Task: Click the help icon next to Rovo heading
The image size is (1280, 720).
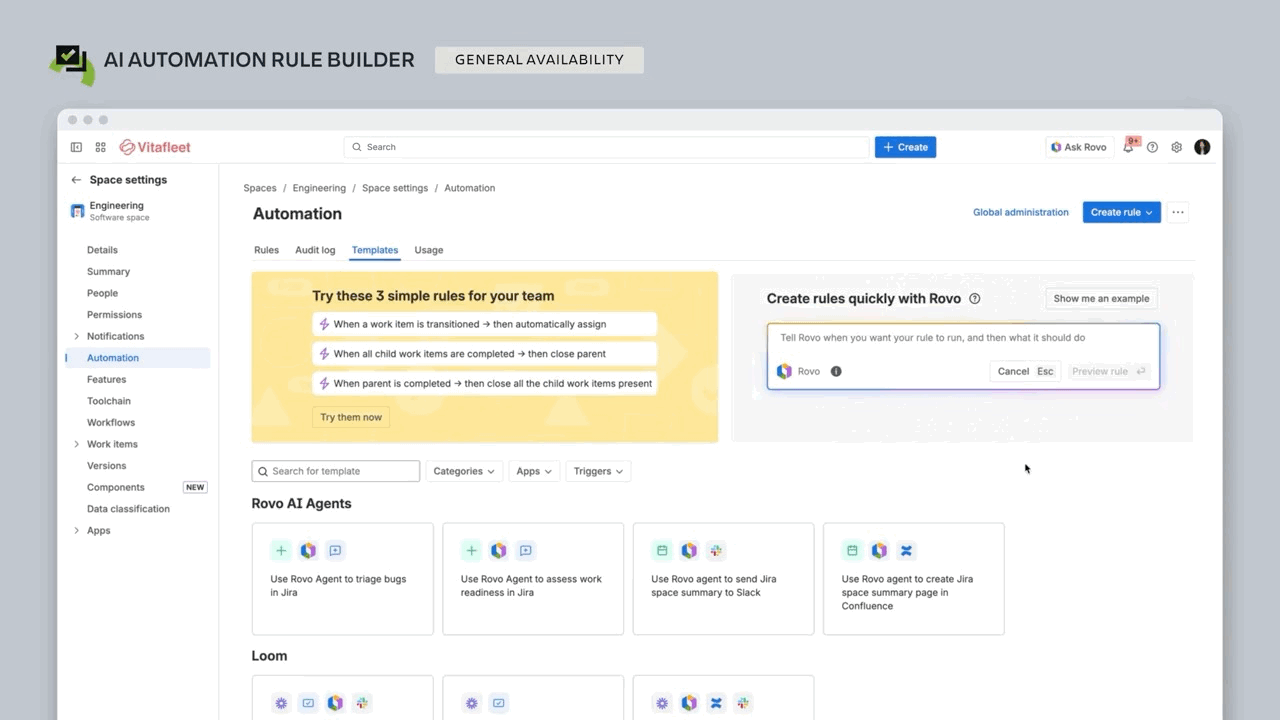Action: (x=975, y=298)
